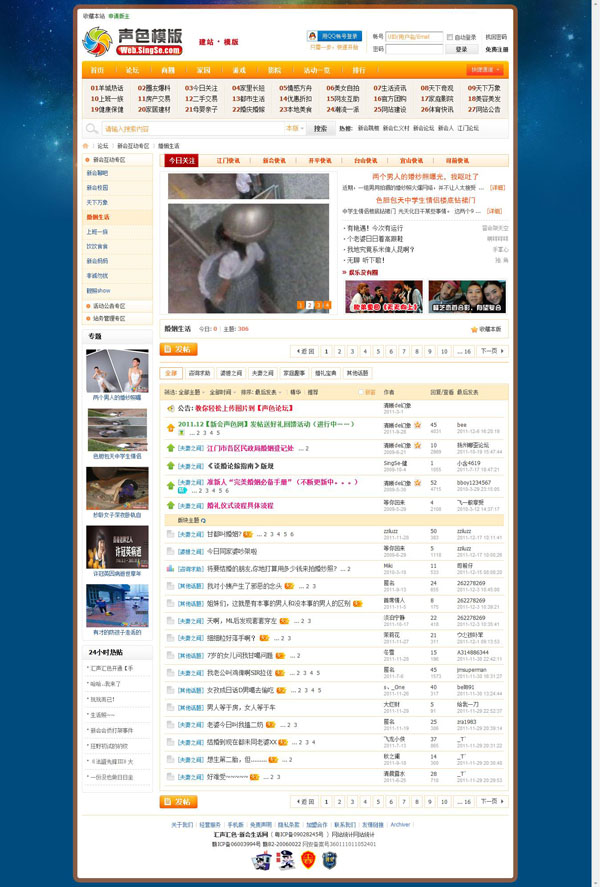600x887 pixels.
Task: Click the star icon beside 收藏本版
Action: [474, 329]
